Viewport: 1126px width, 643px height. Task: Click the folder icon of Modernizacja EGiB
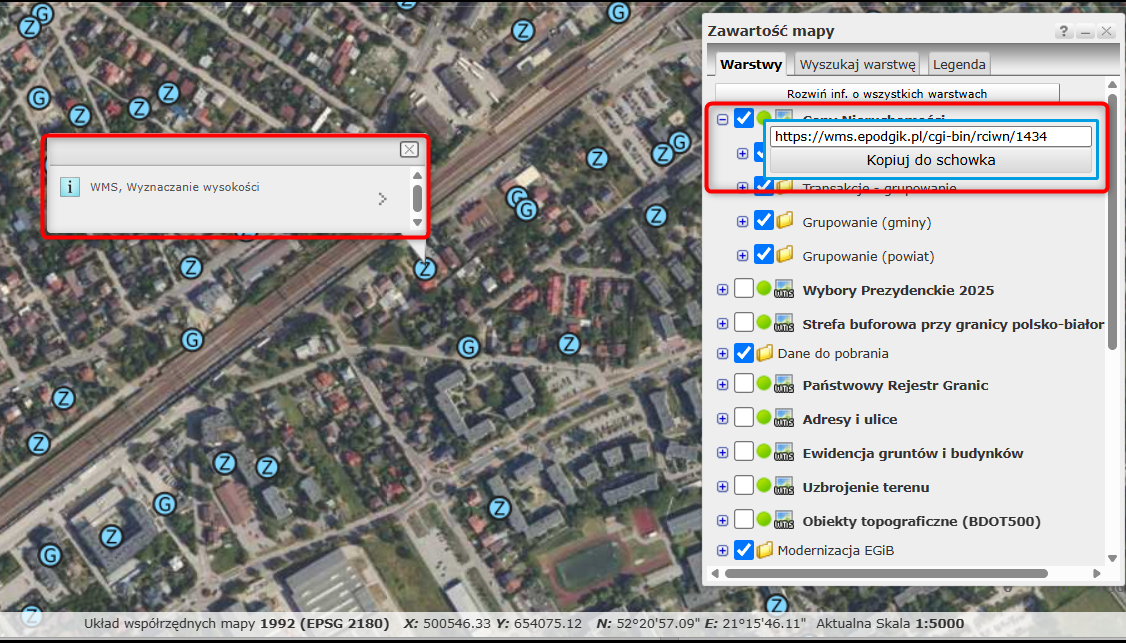click(765, 549)
